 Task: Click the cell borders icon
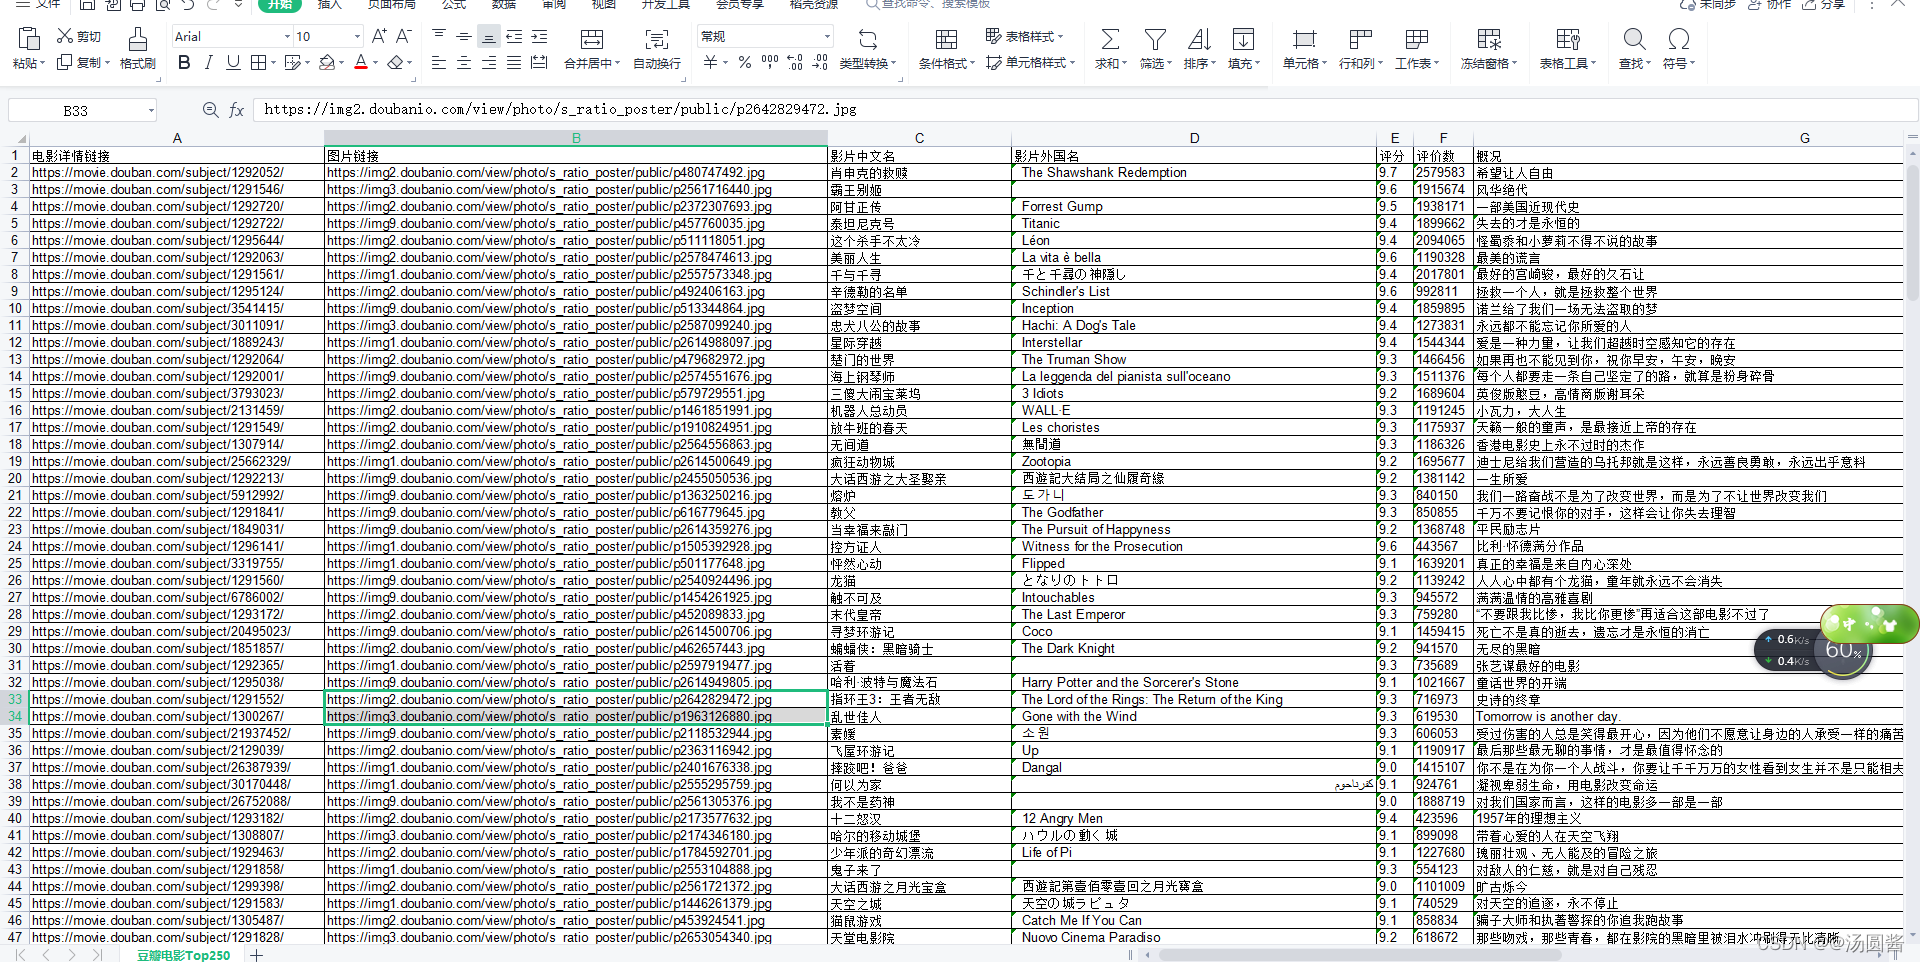(x=258, y=62)
